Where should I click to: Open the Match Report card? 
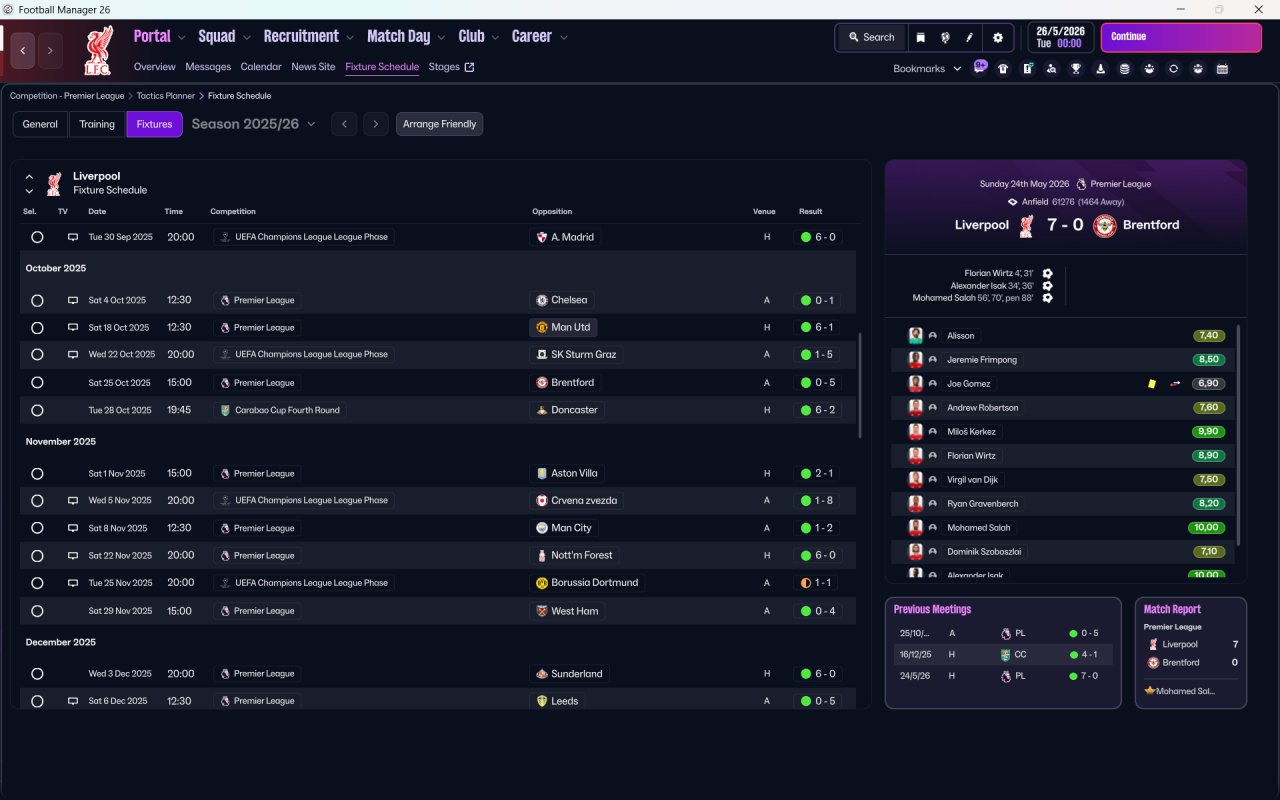tap(1191, 653)
